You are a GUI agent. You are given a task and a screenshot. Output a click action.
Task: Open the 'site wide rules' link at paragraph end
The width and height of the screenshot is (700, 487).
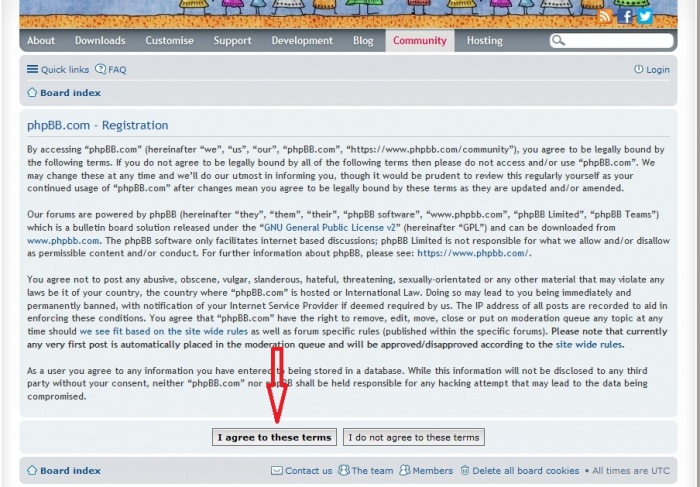click(x=589, y=345)
